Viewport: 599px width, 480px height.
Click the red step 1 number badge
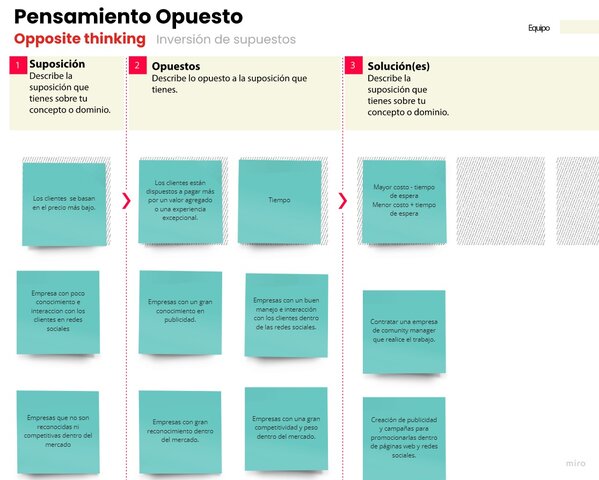[x=18, y=65]
